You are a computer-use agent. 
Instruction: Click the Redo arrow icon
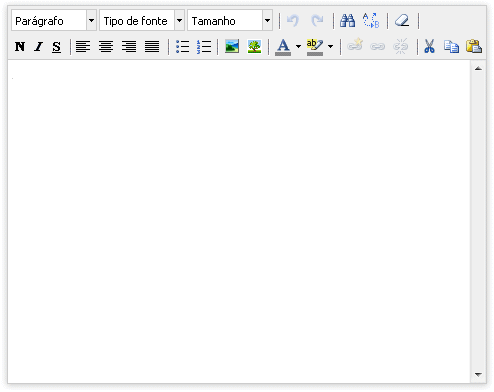(x=317, y=21)
